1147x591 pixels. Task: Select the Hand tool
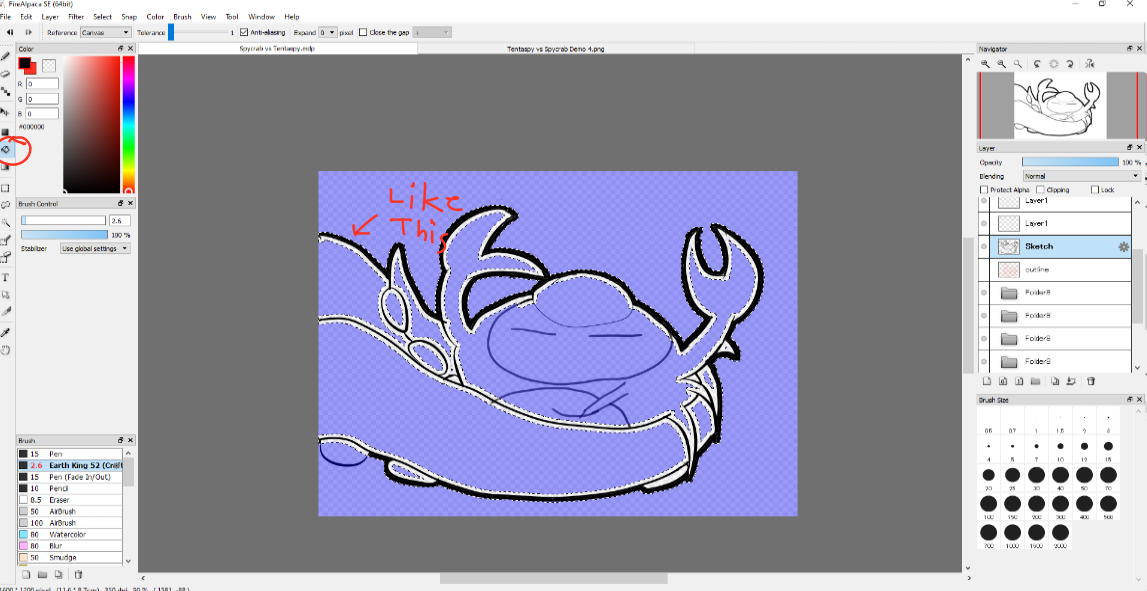(x=5, y=350)
